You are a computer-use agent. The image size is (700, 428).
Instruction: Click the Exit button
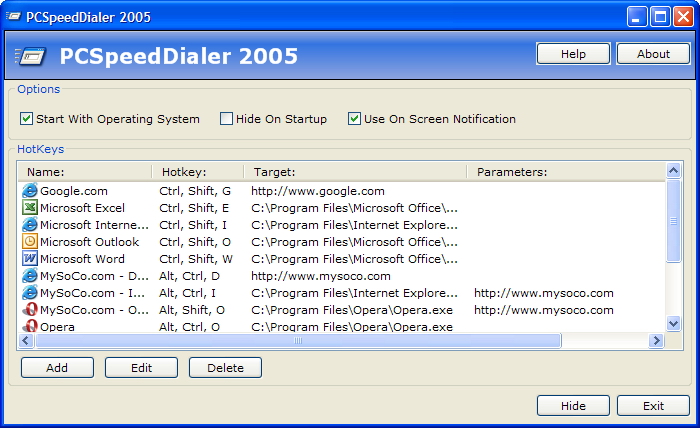point(654,406)
